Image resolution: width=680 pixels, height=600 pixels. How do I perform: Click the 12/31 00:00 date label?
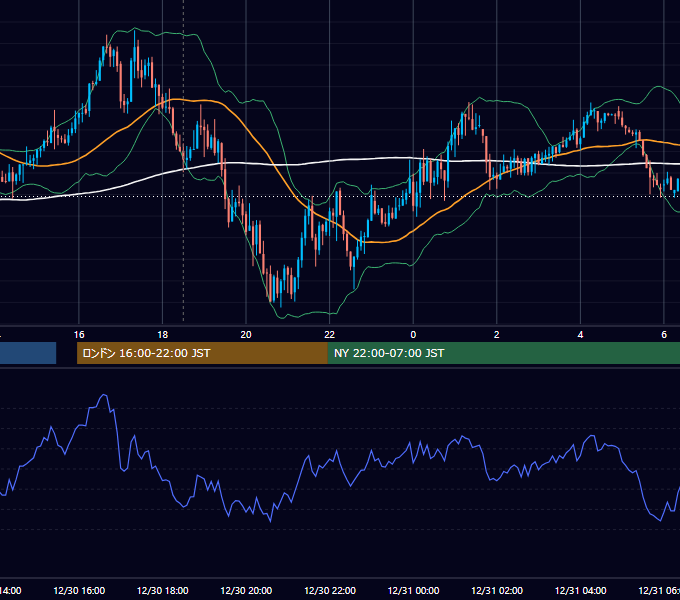tap(413, 590)
